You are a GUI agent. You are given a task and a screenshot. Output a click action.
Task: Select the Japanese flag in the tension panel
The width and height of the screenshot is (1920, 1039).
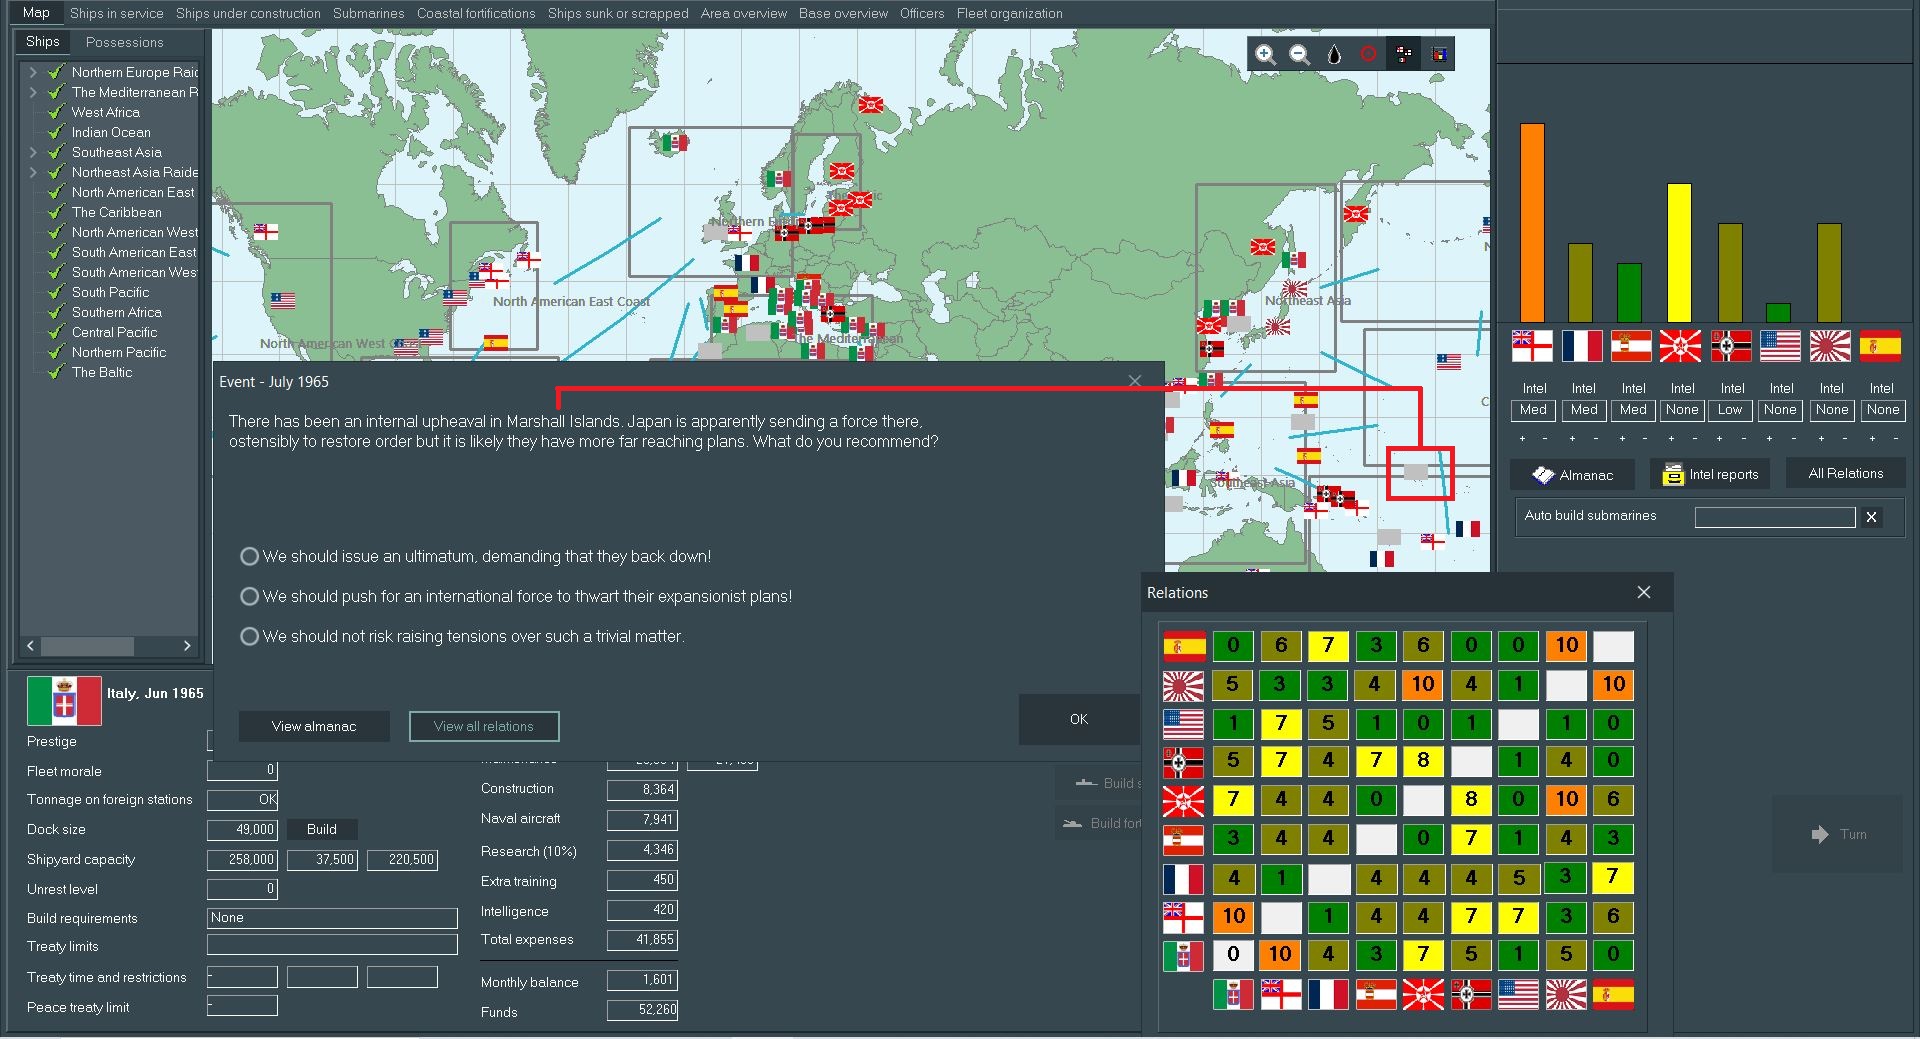pos(1830,346)
